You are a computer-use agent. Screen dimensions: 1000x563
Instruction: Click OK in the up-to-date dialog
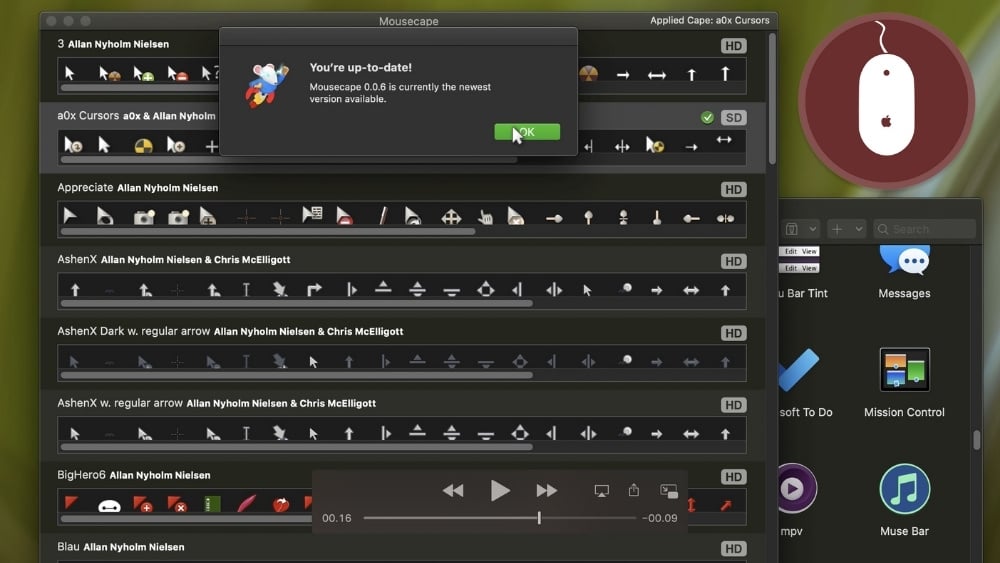527,132
